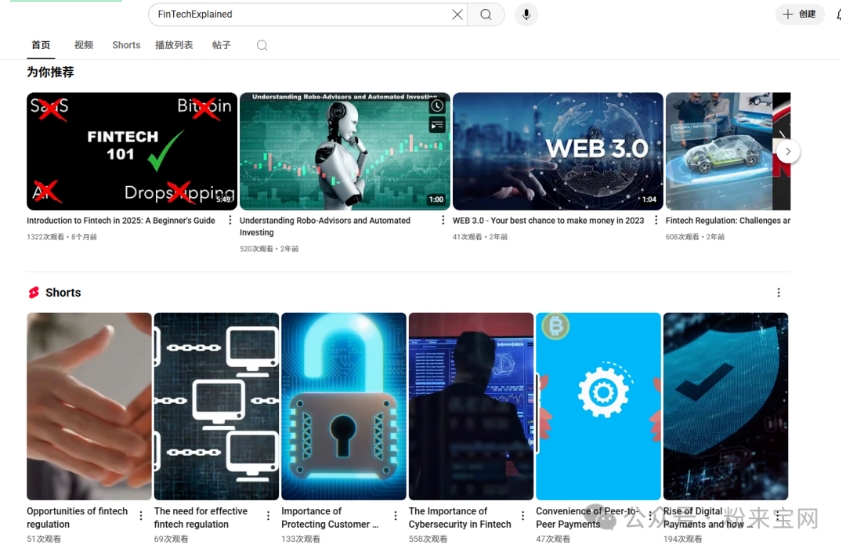
Task: Open the 帖子 tab
Action: tap(222, 45)
